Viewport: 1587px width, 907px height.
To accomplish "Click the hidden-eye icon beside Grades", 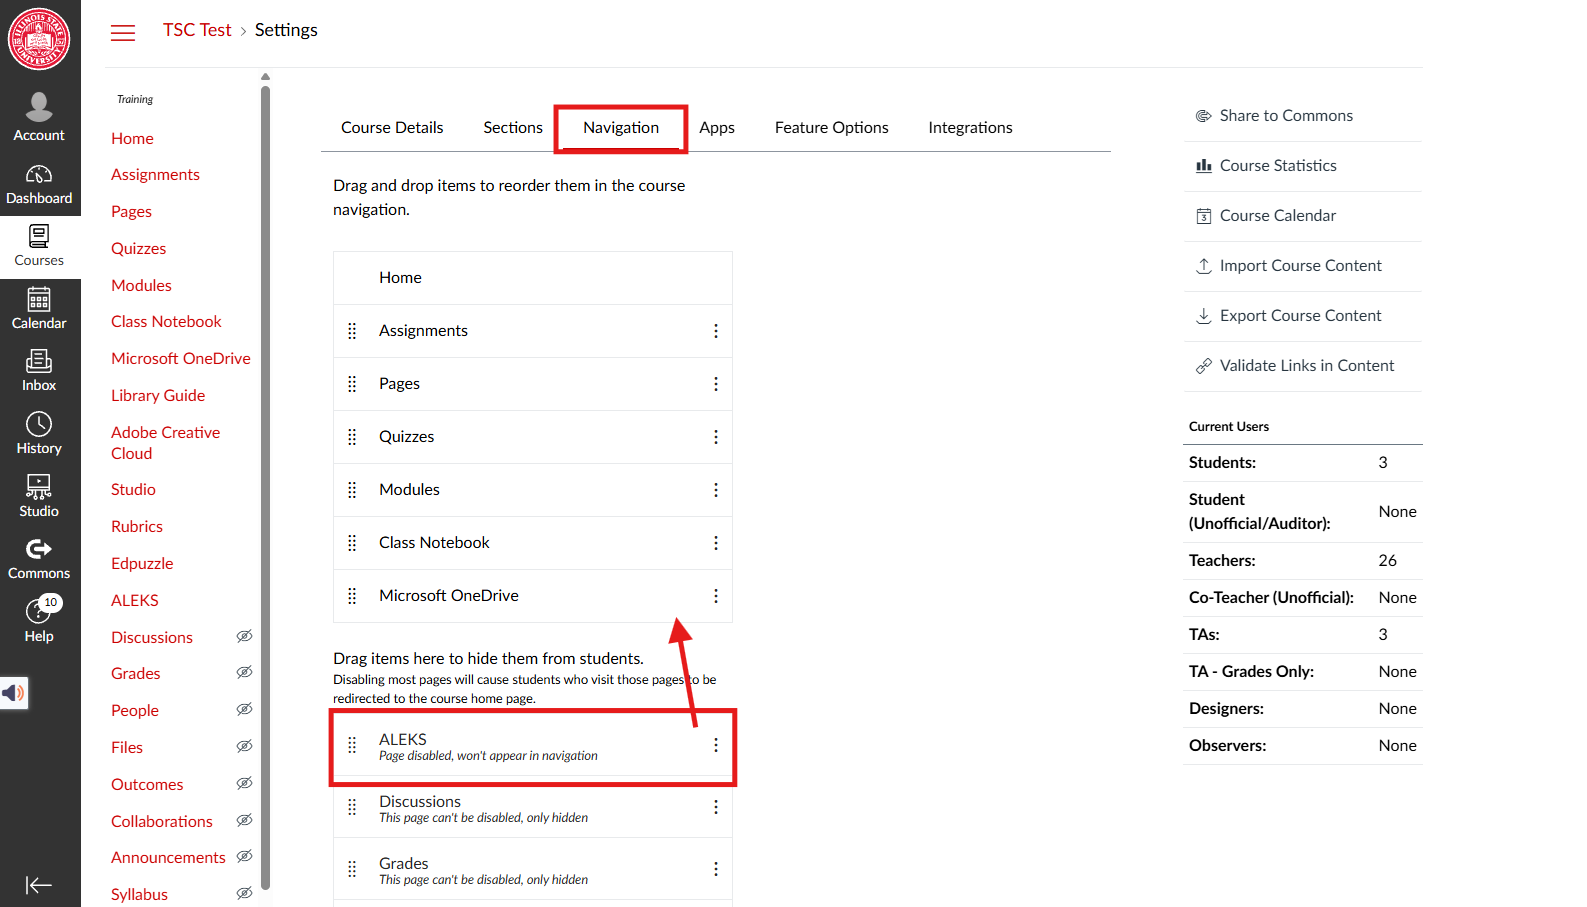I will 244,673.
